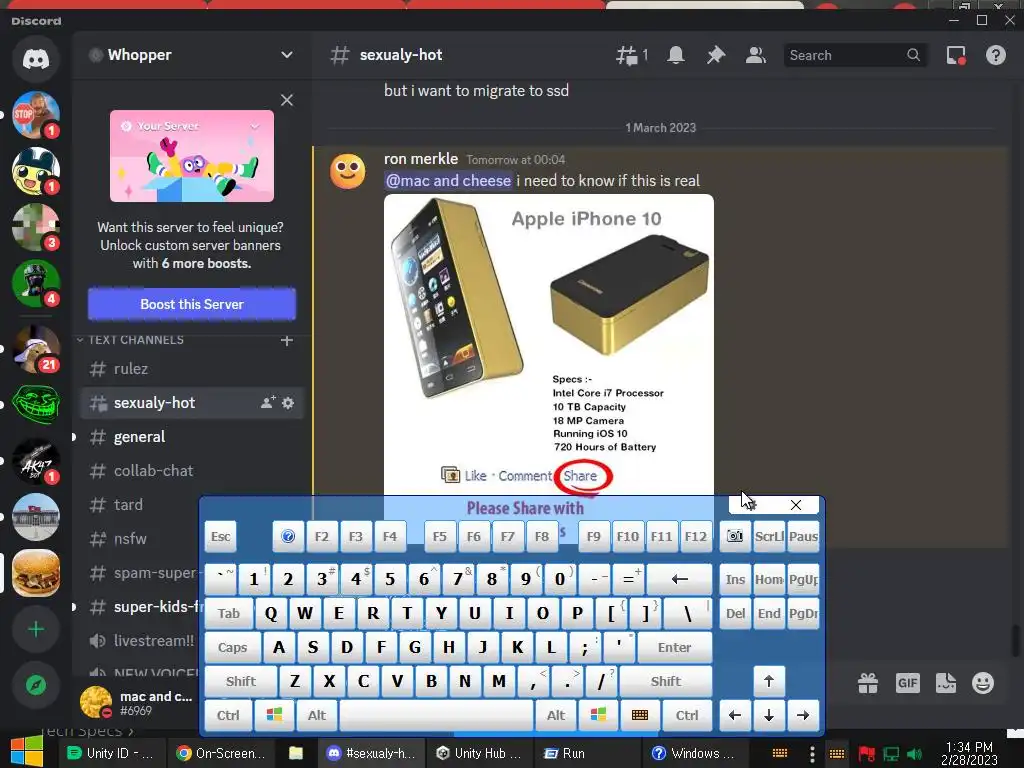Open the GIF picker
This screenshot has width=1024, height=768.
pyautogui.click(x=907, y=683)
